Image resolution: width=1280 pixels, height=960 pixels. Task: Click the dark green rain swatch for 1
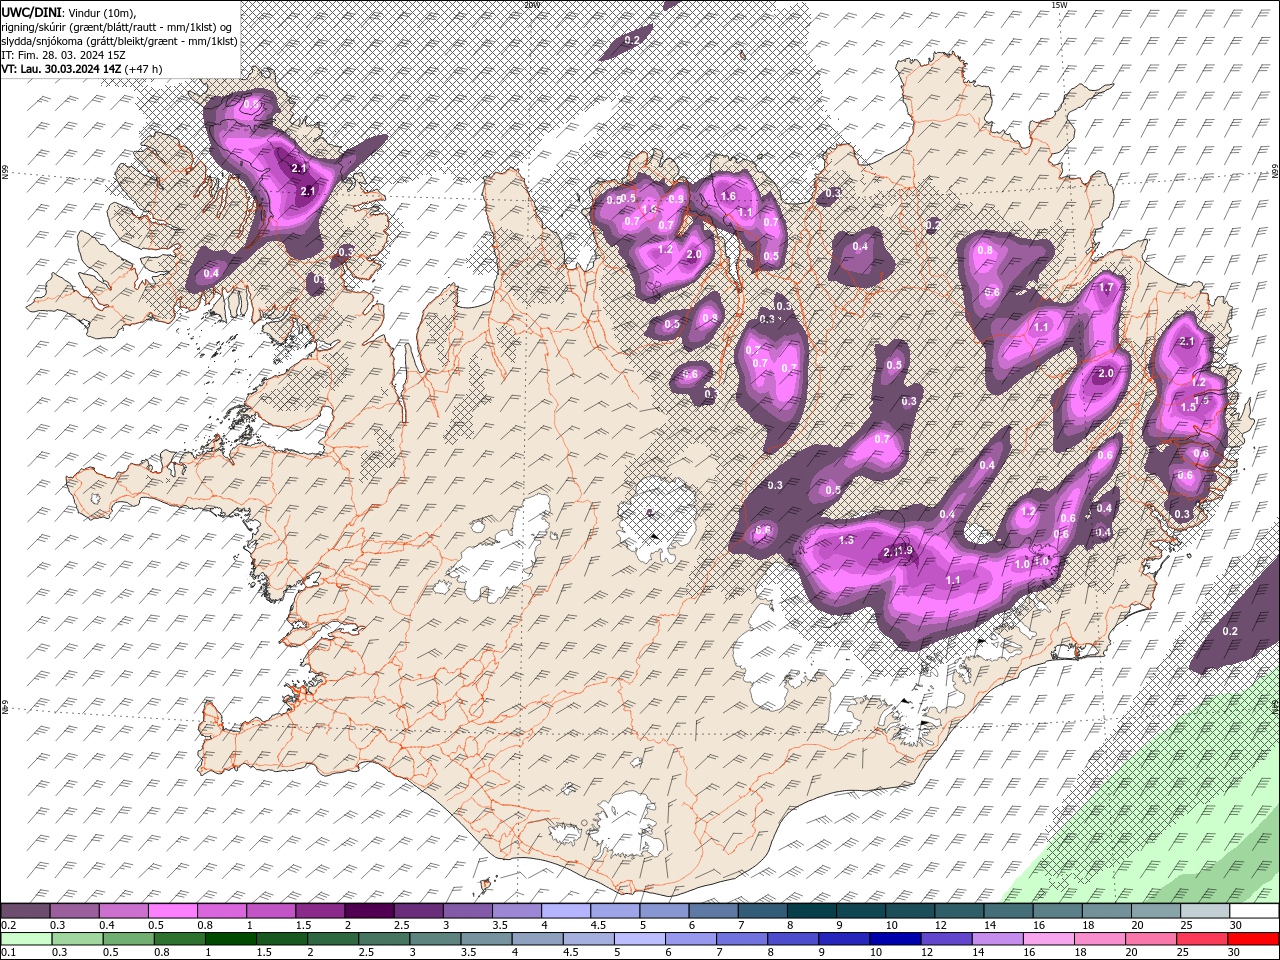tap(230, 938)
